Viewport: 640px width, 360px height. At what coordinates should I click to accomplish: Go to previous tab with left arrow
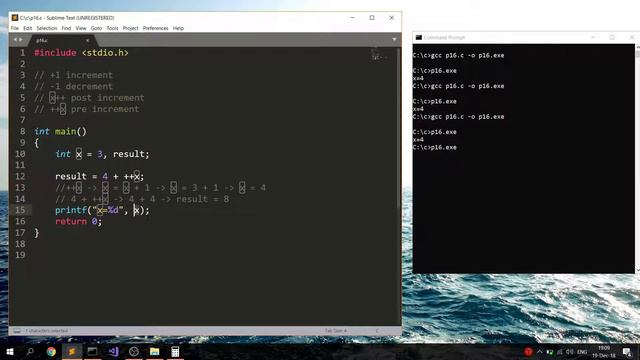click(16, 40)
